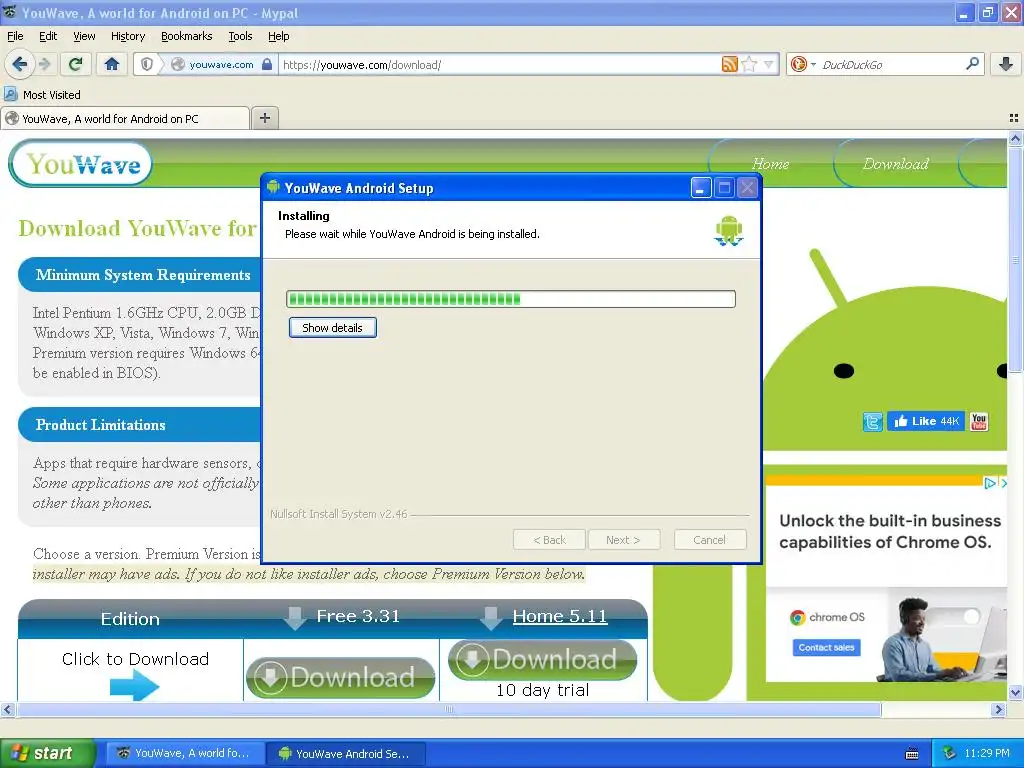
Task: Subscribe via the RSS feed icon
Action: [x=729, y=64]
